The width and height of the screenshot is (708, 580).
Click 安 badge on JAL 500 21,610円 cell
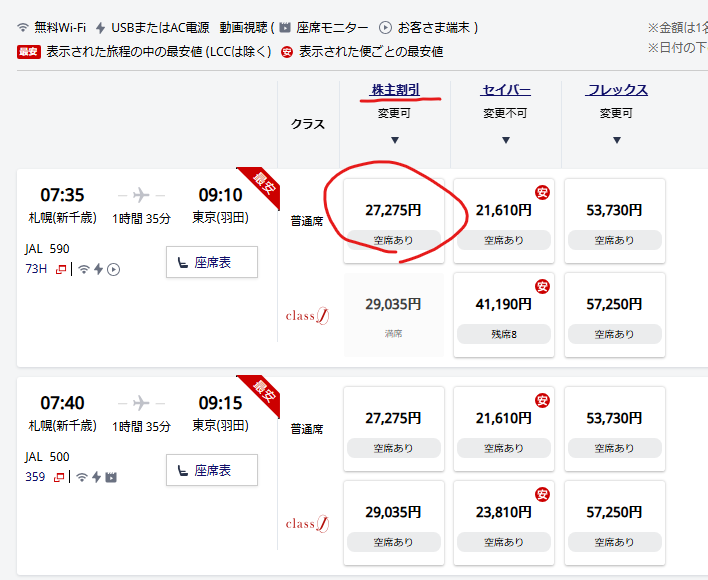pos(542,400)
